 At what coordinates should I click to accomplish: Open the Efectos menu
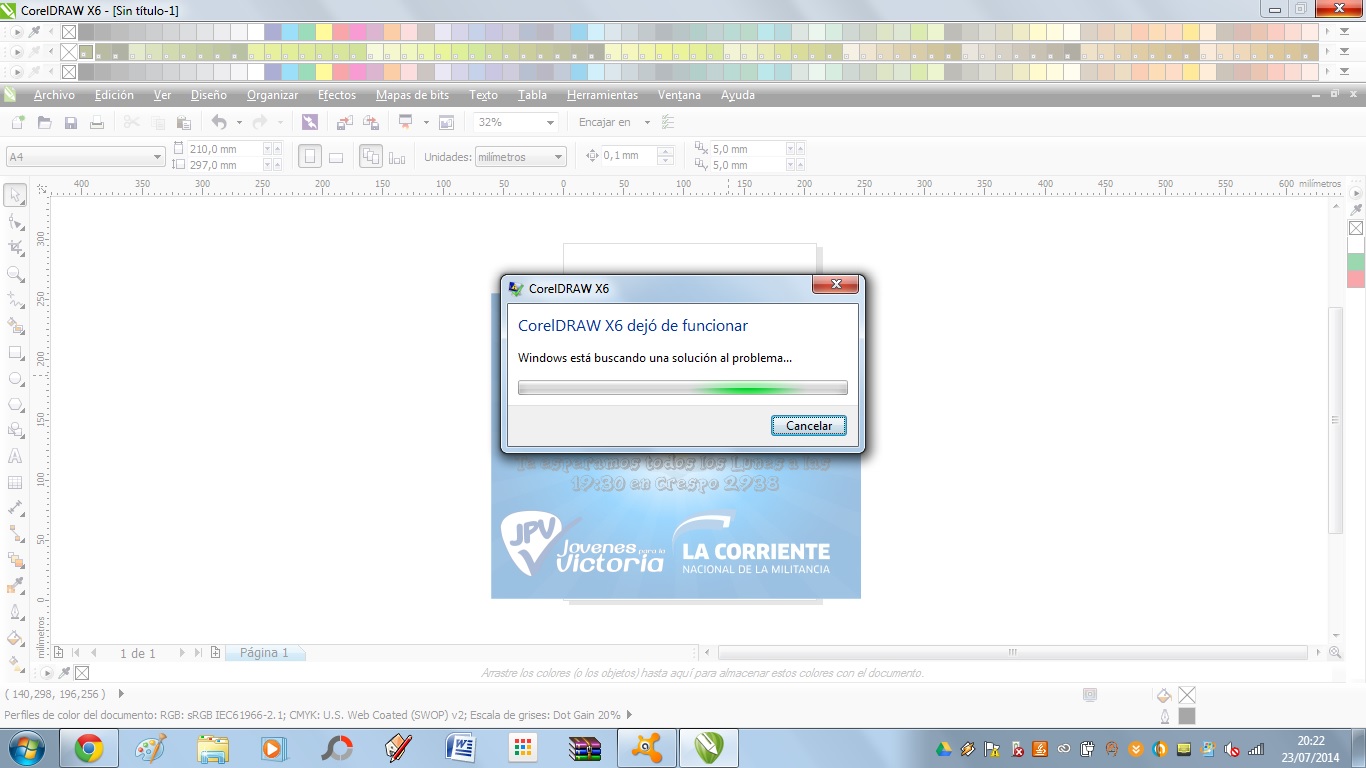[x=337, y=95]
